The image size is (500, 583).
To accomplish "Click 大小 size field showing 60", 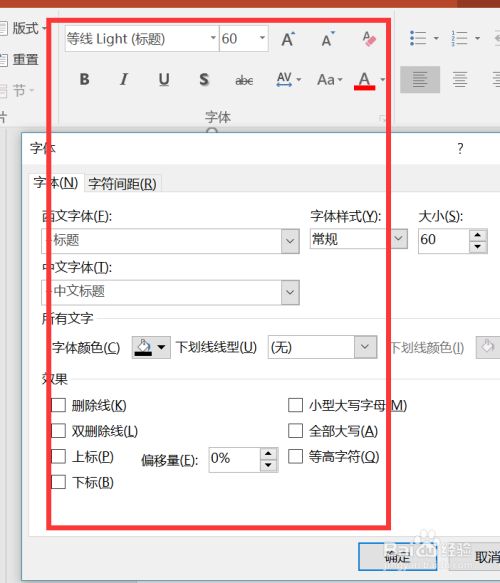I will [443, 241].
